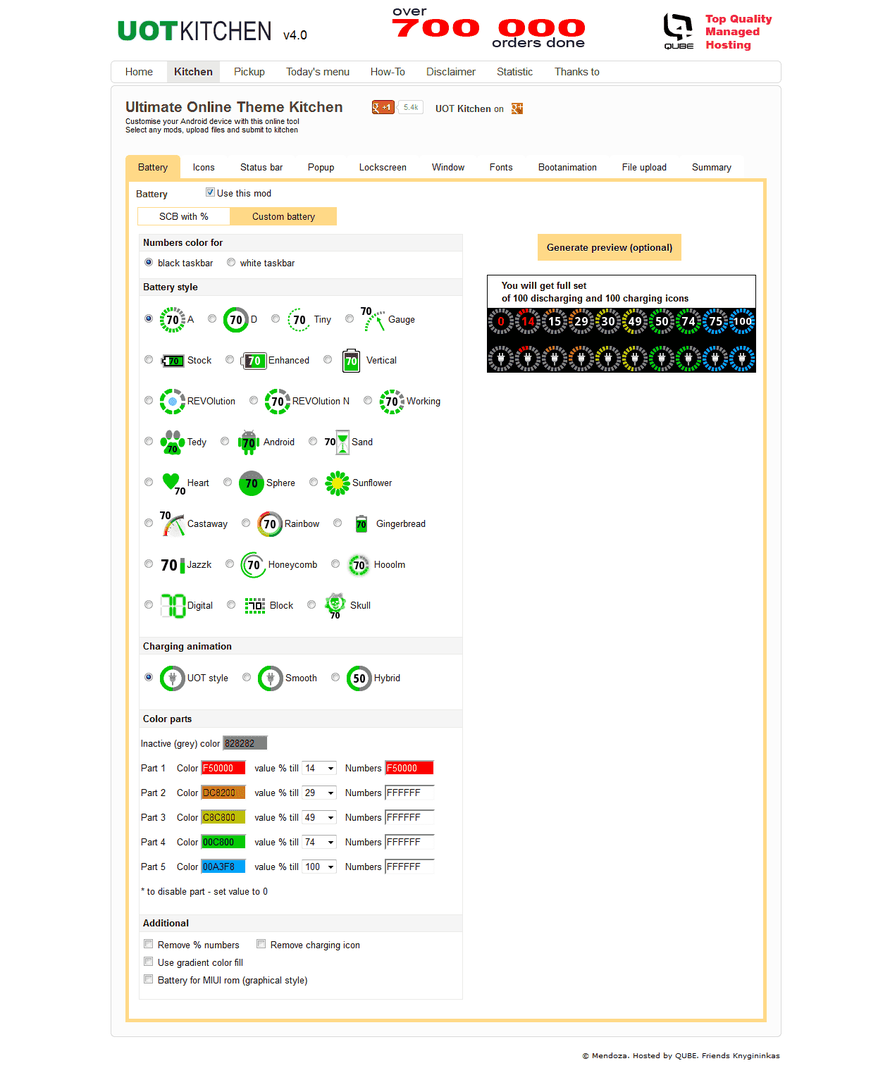
Task: Click the Castaway gauge icon
Action: (x=172, y=523)
